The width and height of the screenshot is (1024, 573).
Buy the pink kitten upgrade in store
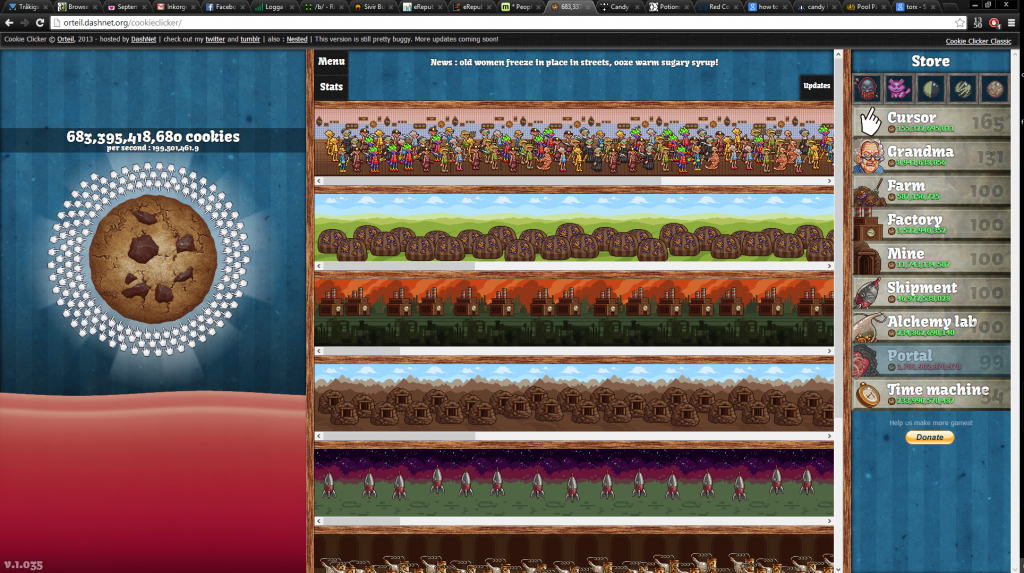(899, 89)
